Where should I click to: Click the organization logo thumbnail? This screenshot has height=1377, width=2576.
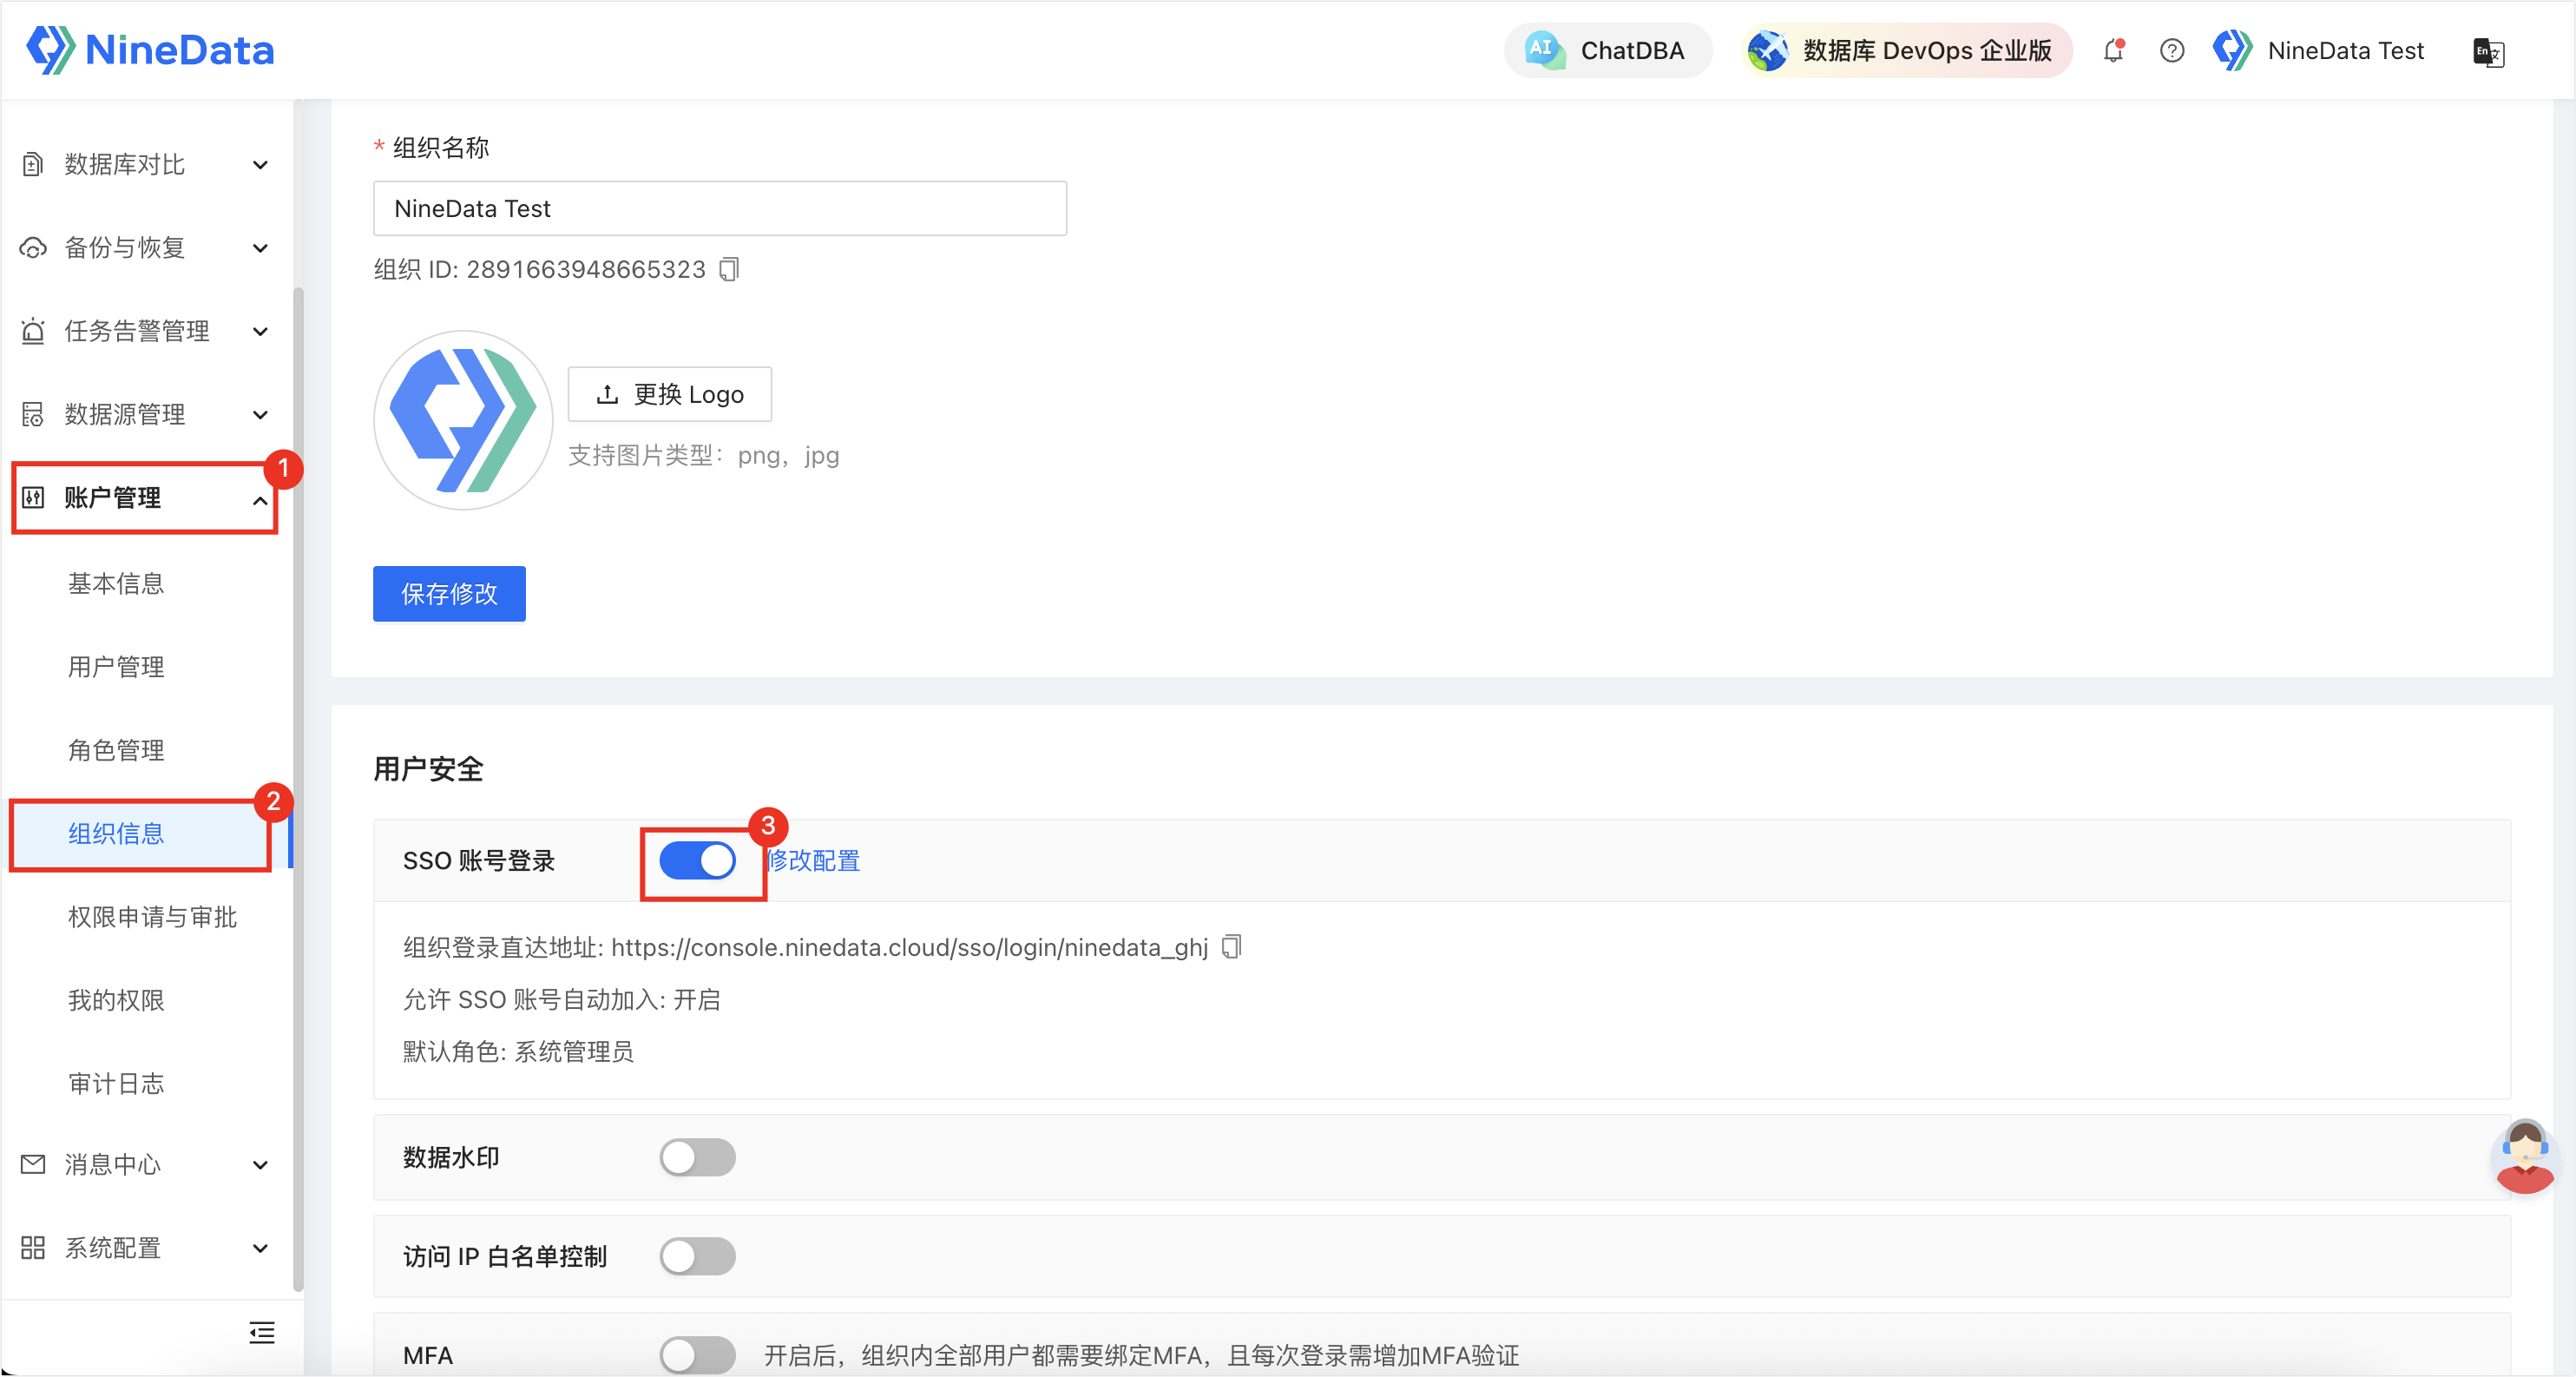tap(463, 420)
